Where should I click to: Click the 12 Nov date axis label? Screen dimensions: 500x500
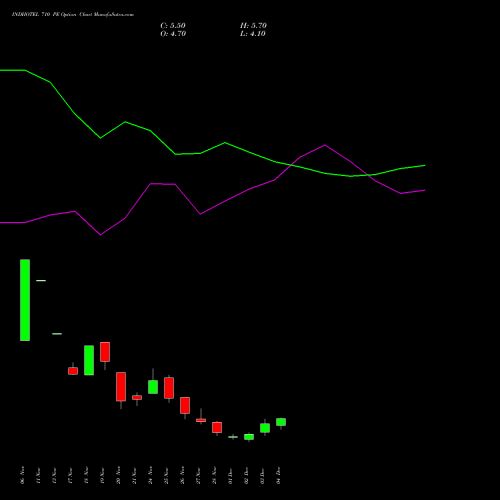click(54, 475)
